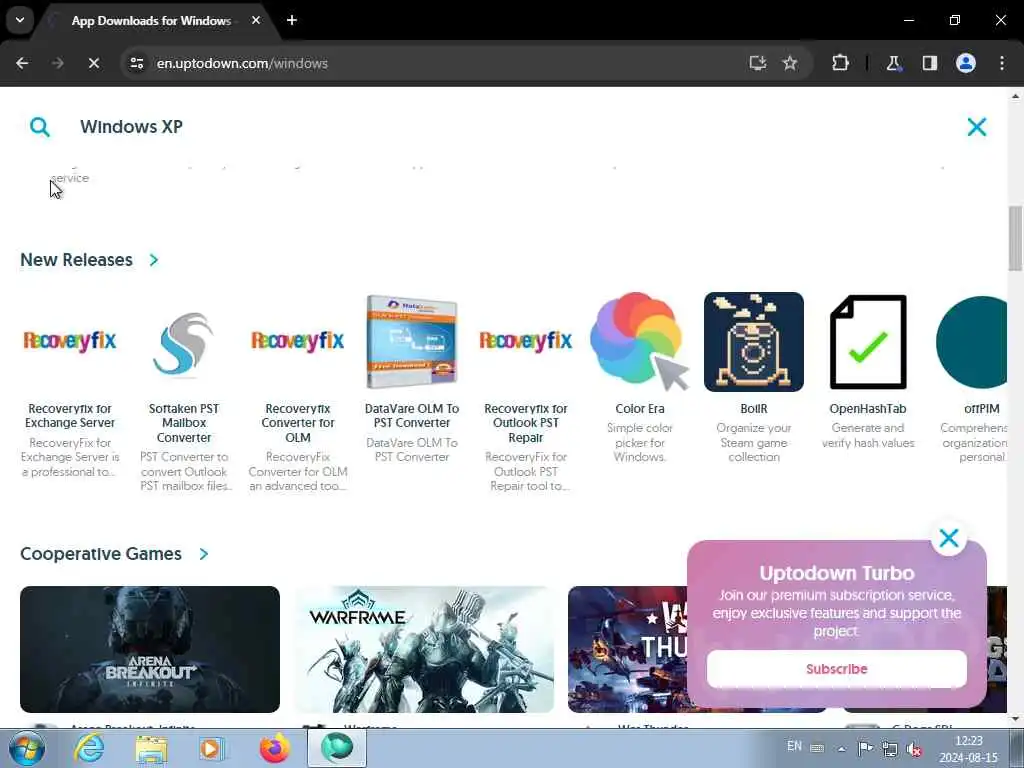
Task: Open the Chrome Labs flask icon
Action: [893, 63]
